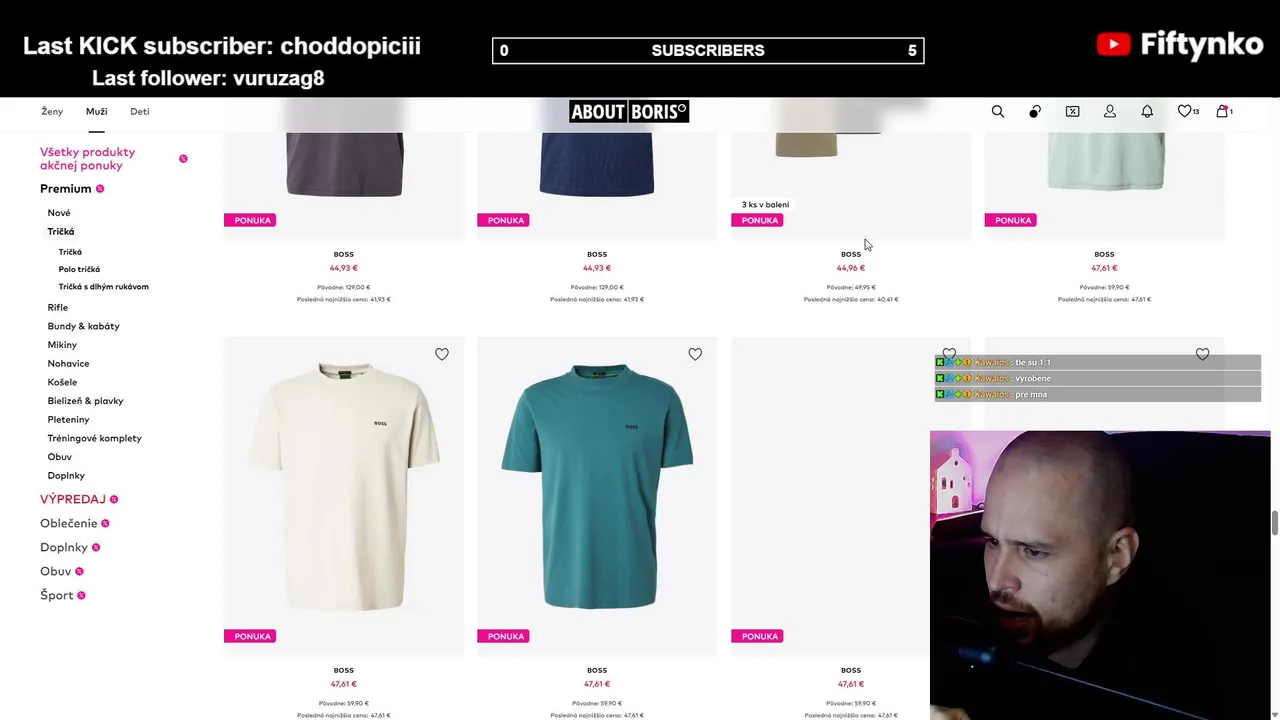Open Všetky produkty akčnej ponuky link
This screenshot has height=720, width=1280.
pos(87,158)
